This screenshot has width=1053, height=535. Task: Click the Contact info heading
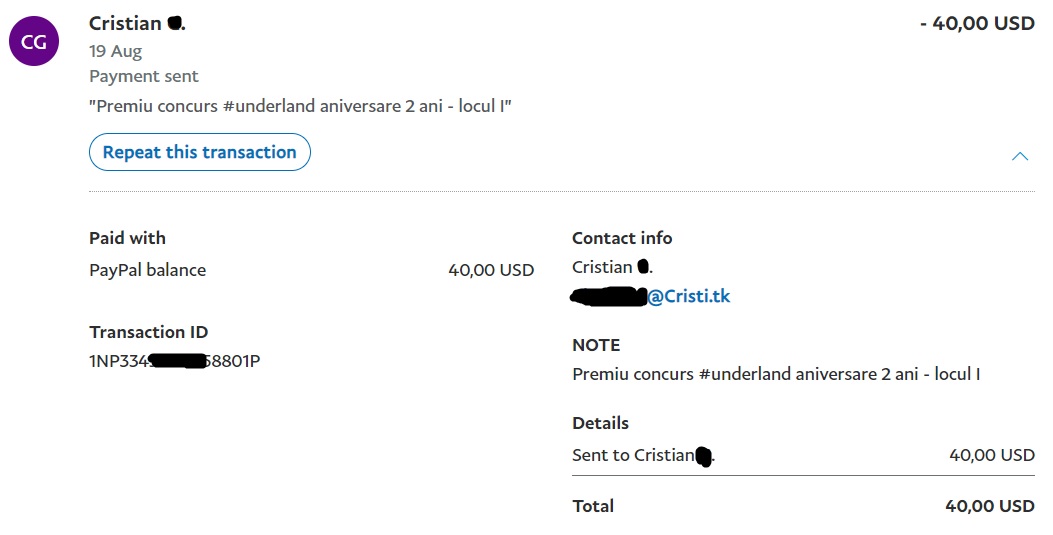click(x=621, y=238)
